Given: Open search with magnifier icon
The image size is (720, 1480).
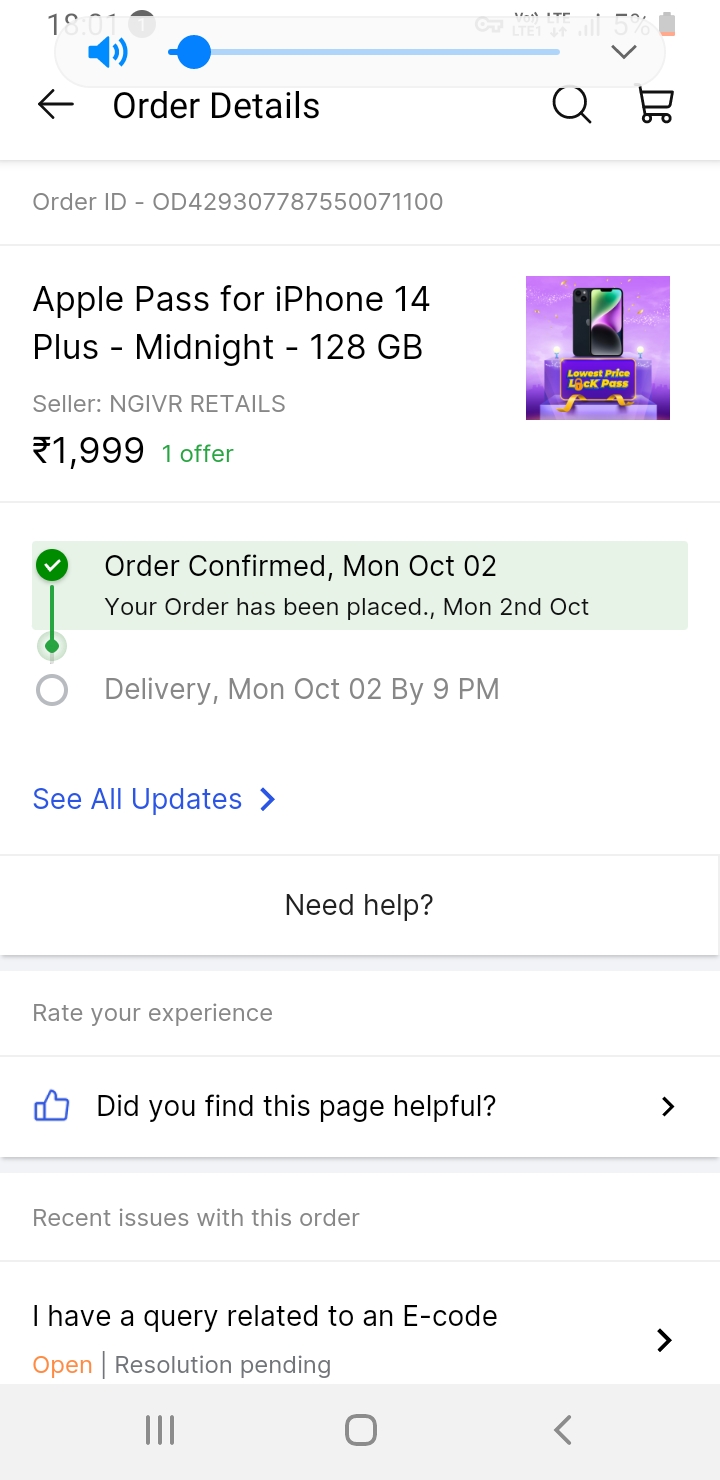Looking at the screenshot, I should (x=572, y=105).
